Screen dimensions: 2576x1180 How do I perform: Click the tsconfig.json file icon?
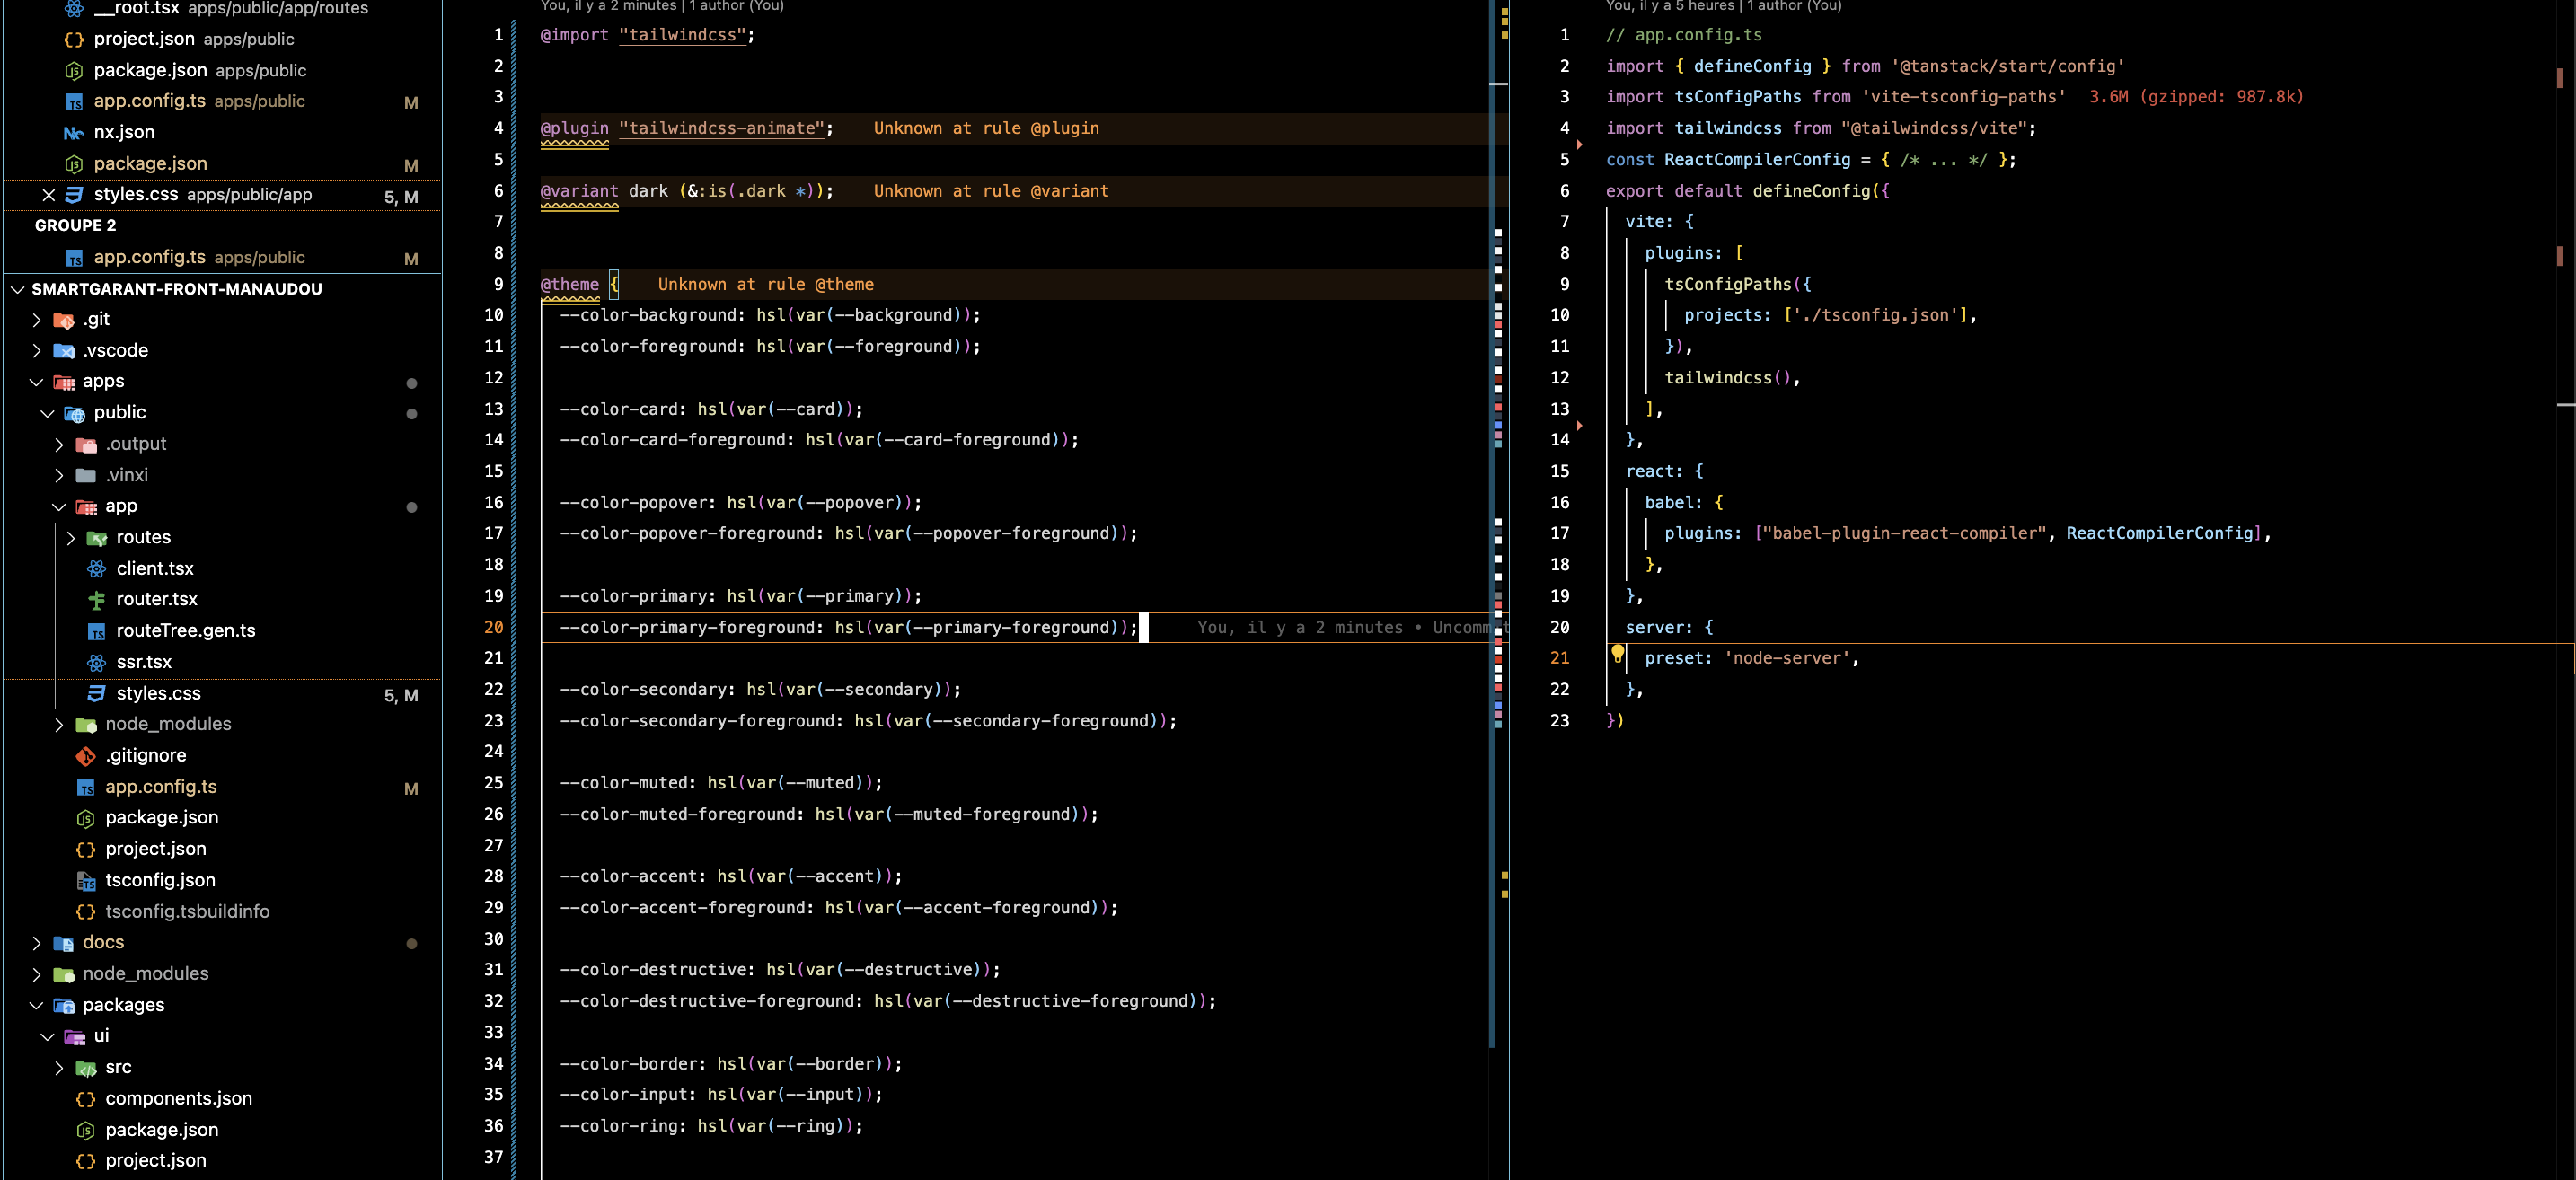pyautogui.click(x=86, y=881)
